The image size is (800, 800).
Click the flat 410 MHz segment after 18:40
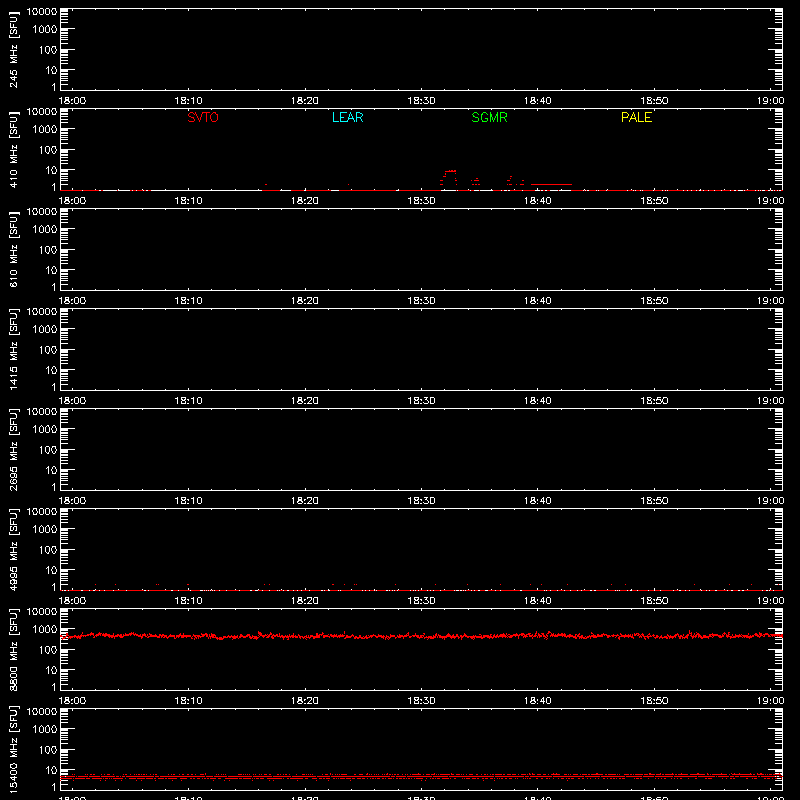(x=551, y=184)
